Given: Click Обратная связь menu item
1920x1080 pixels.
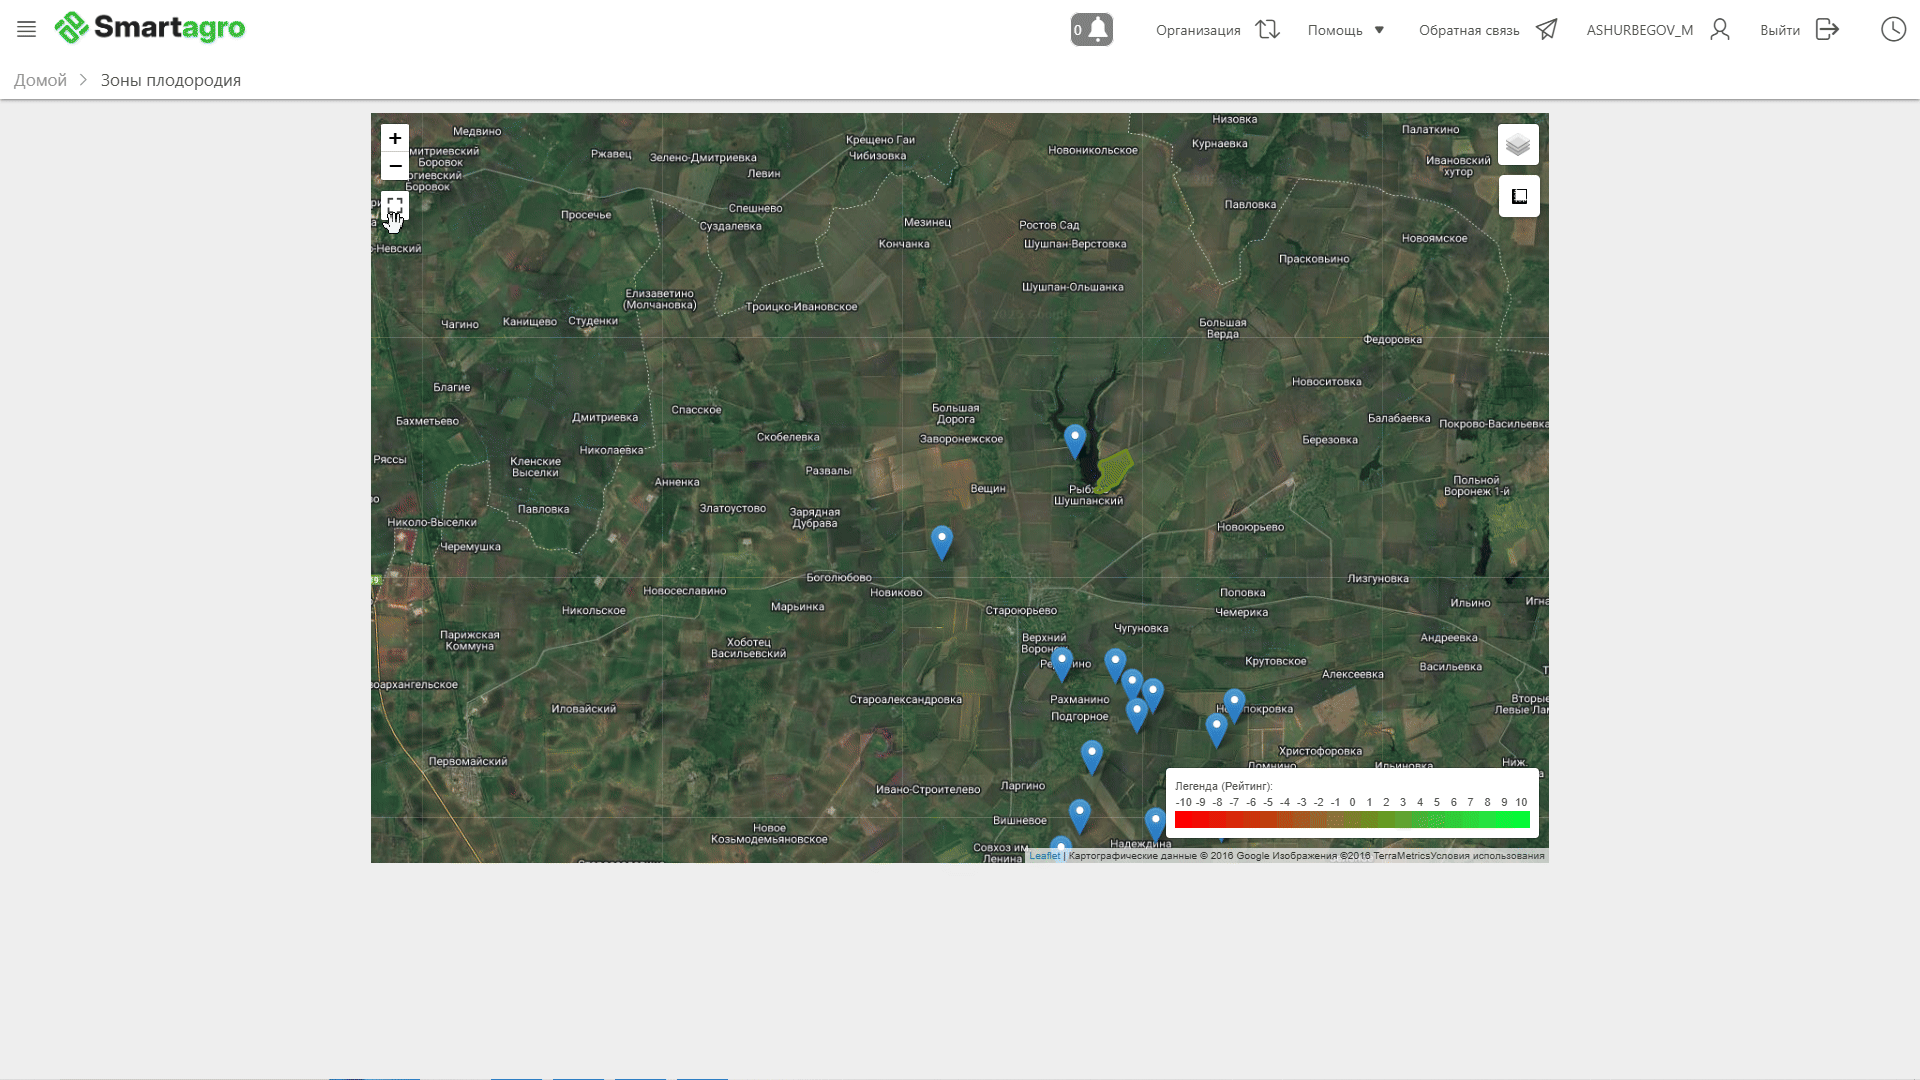Looking at the screenshot, I should (1468, 30).
